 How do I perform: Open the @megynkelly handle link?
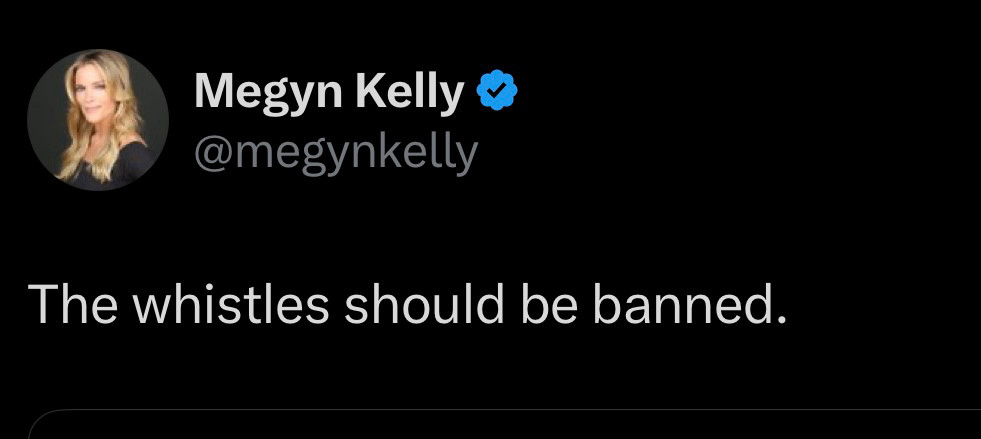pos(336,153)
